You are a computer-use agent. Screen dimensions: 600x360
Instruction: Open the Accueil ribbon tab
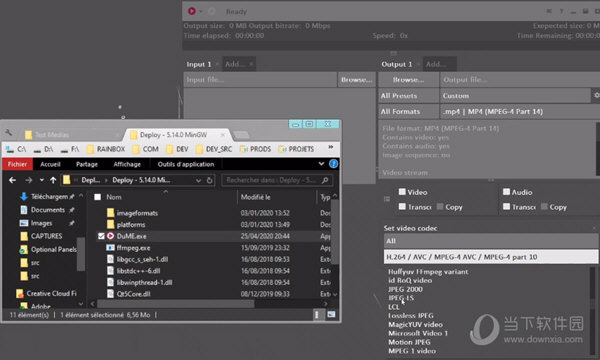tap(50, 164)
